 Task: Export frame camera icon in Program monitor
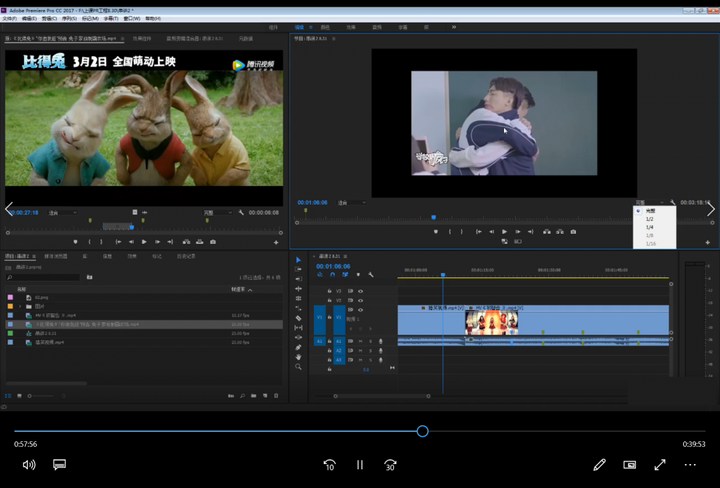573,232
